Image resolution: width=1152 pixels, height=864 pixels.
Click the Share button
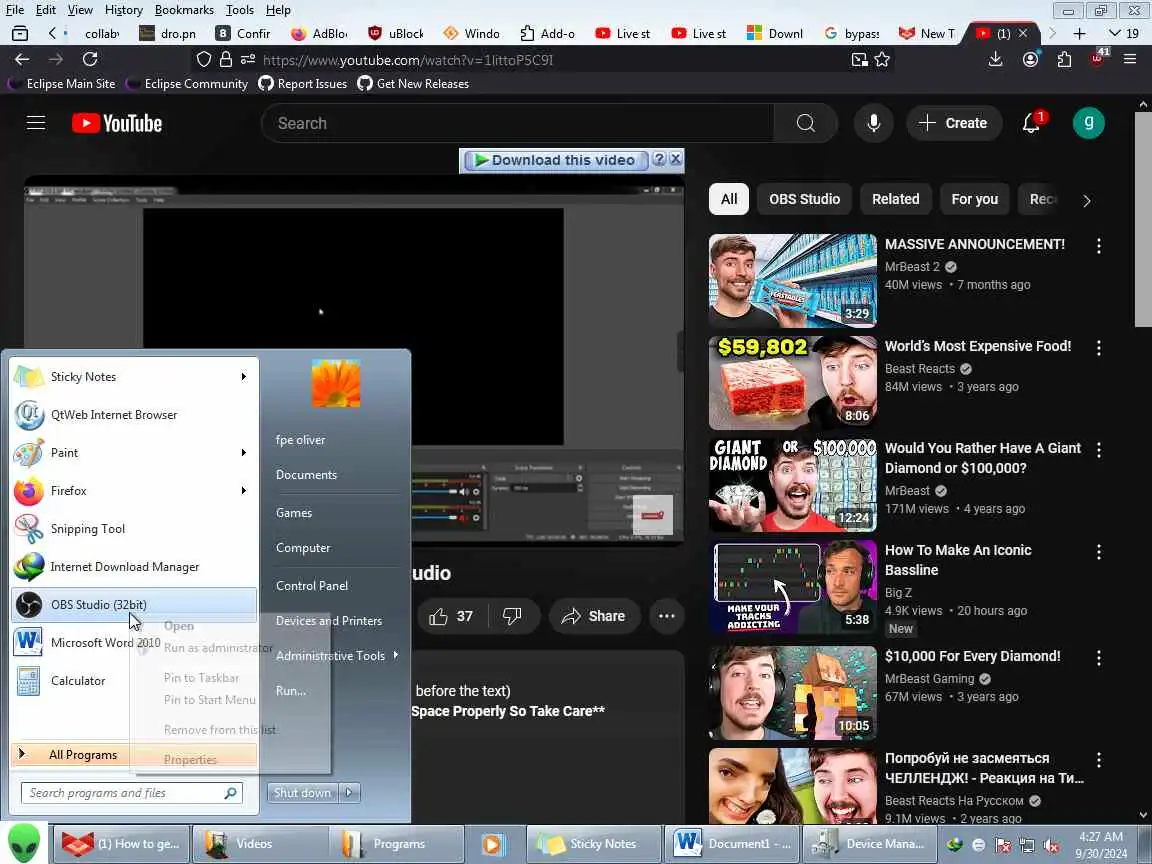pyautogui.click(x=593, y=616)
